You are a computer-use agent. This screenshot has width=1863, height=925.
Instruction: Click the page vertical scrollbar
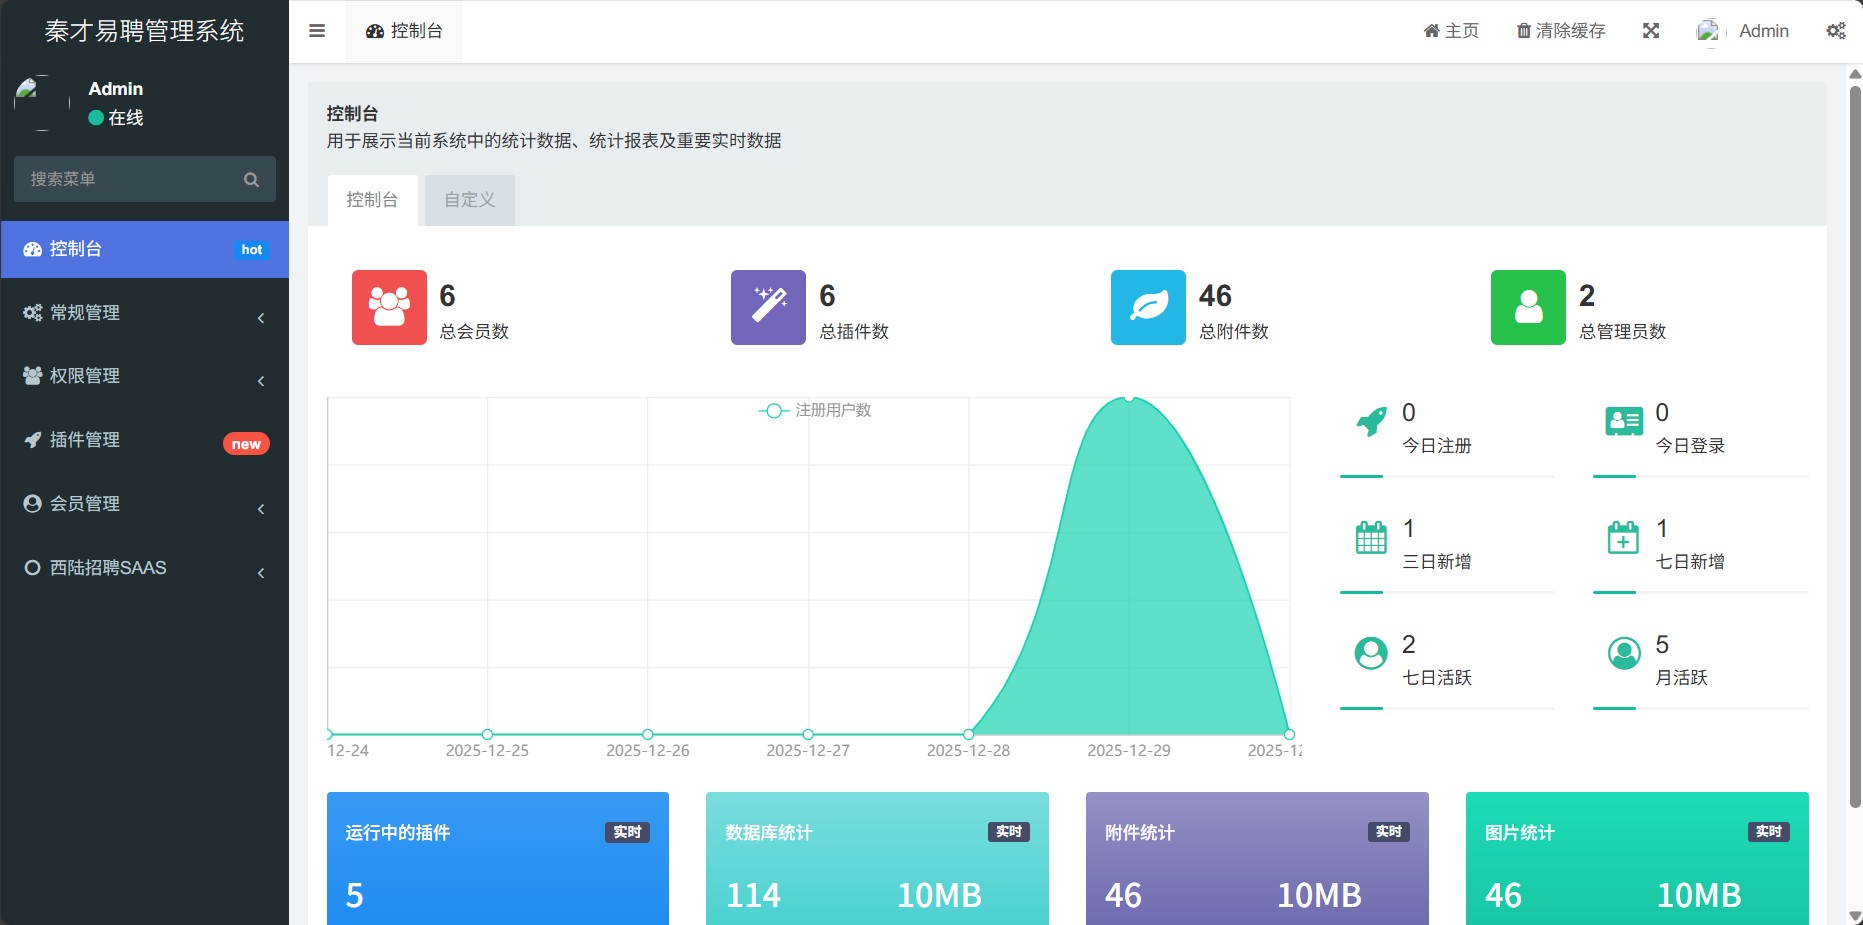(x=1855, y=445)
